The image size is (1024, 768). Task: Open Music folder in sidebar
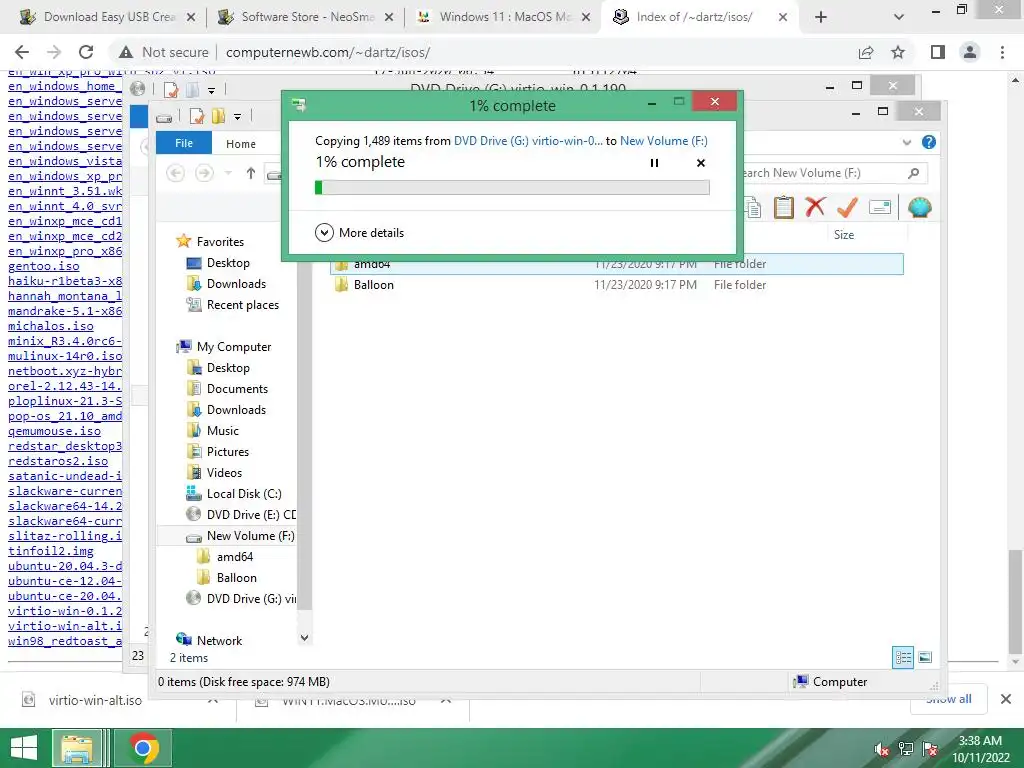[x=223, y=430]
